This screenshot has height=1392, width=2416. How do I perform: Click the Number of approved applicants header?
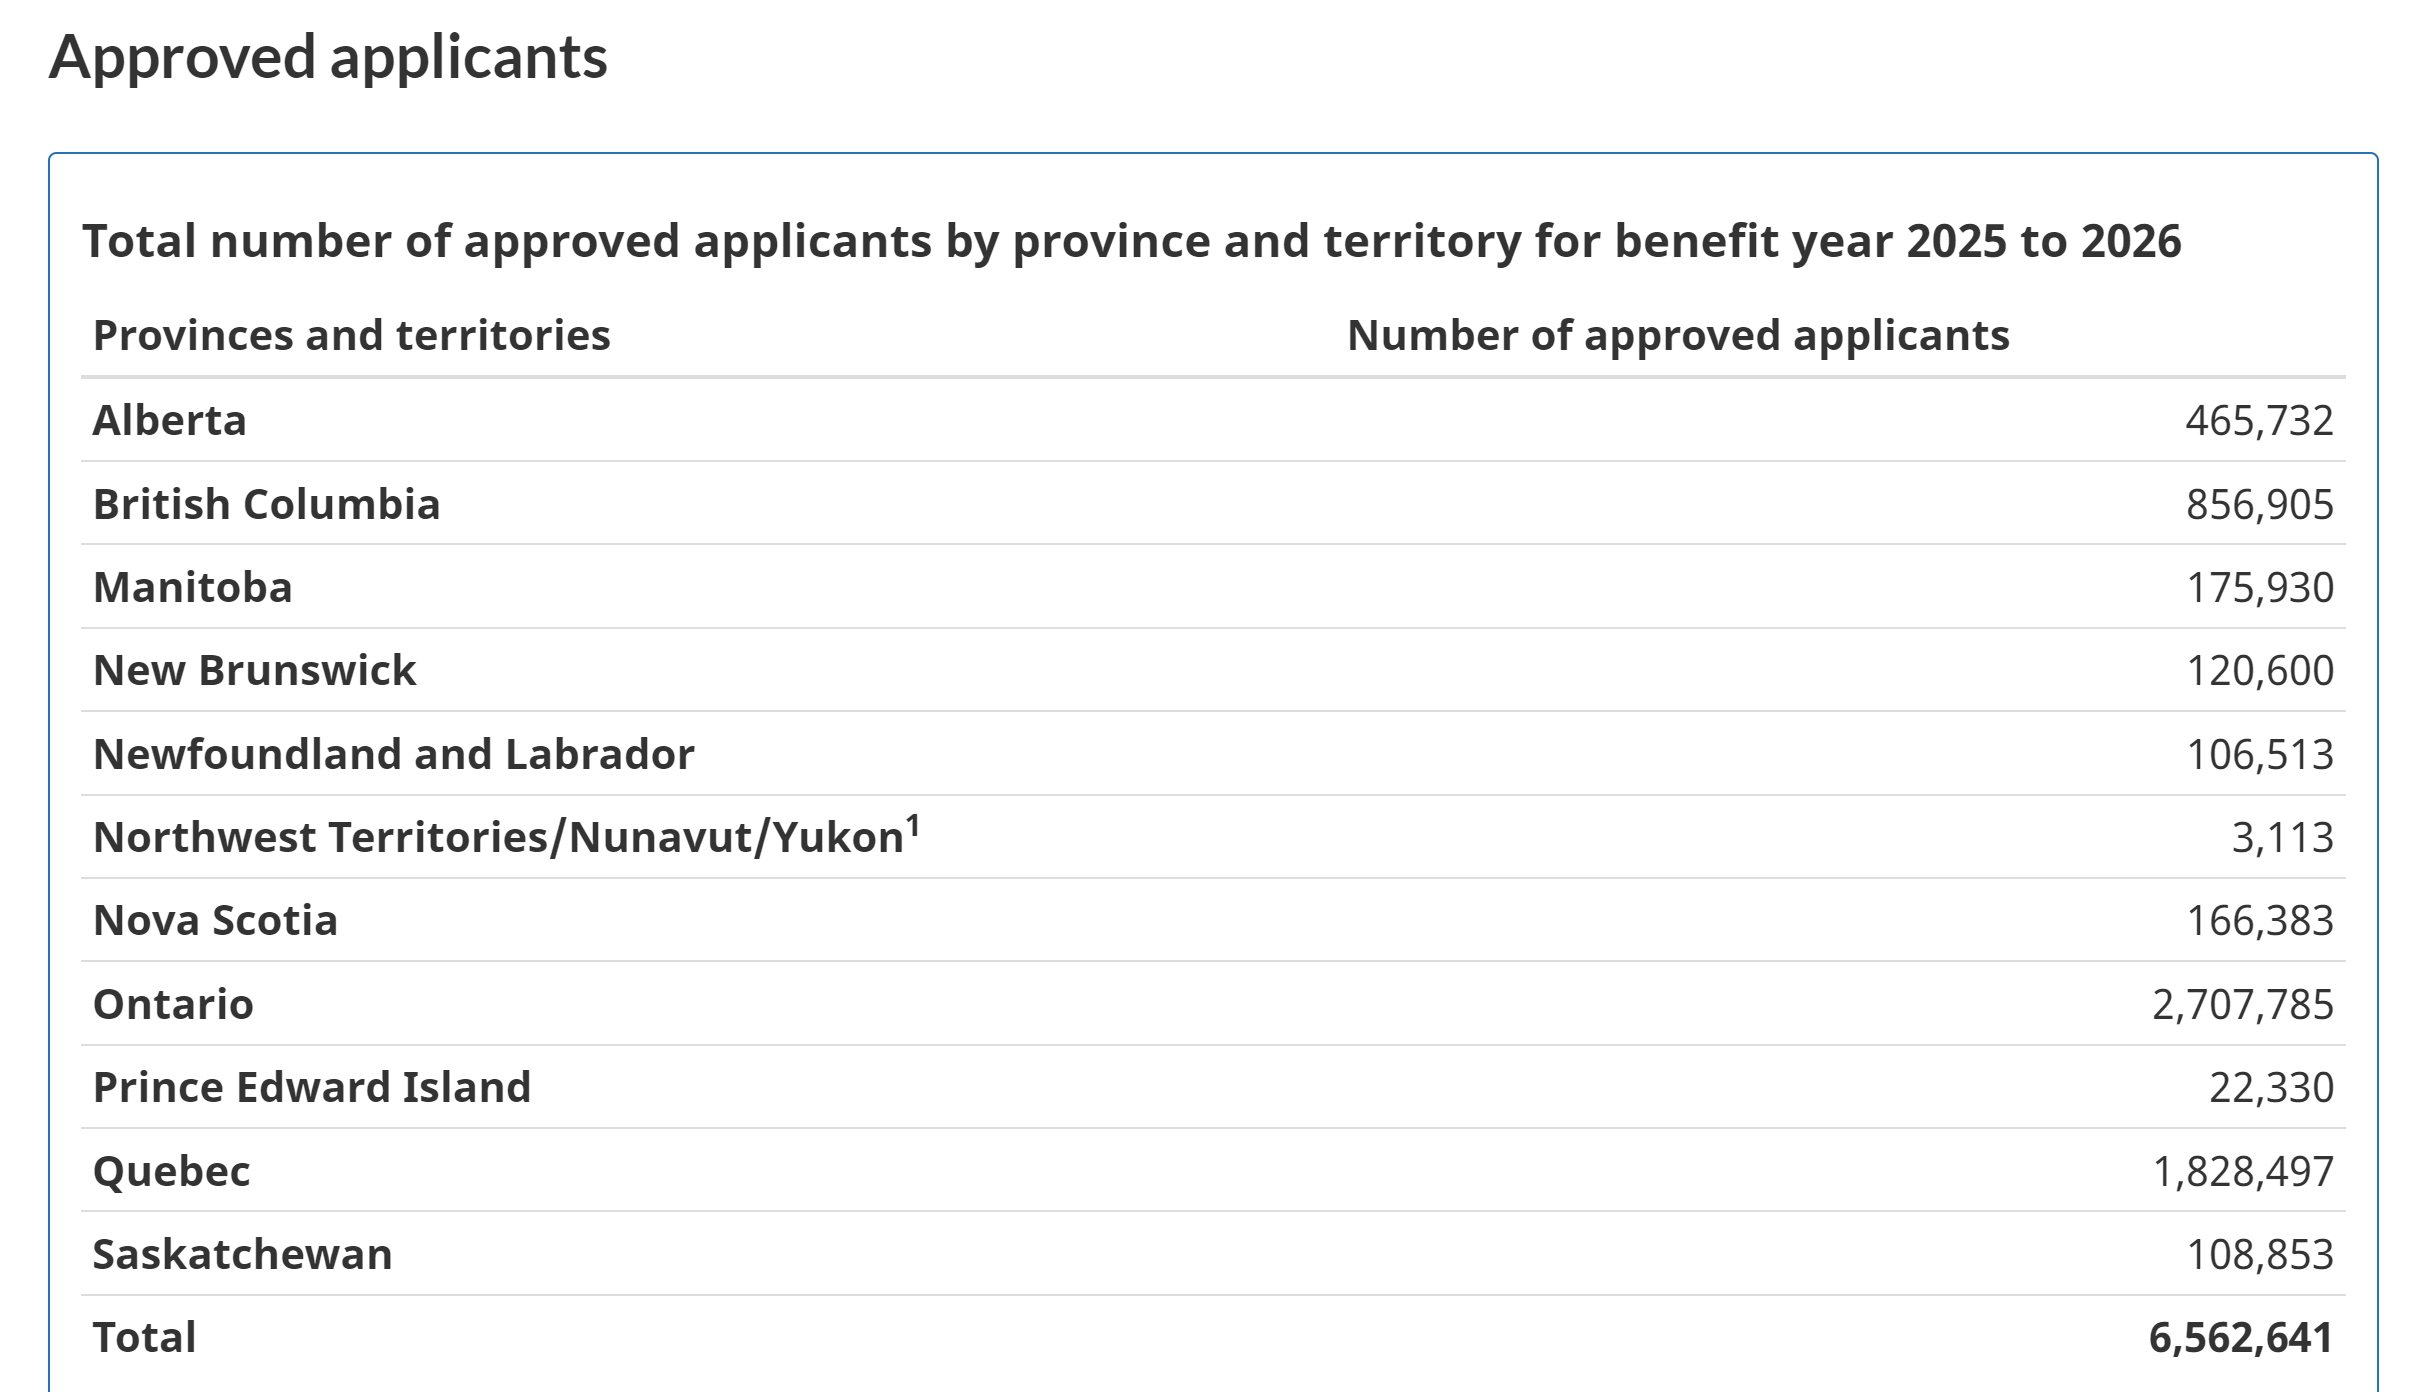tap(1678, 335)
